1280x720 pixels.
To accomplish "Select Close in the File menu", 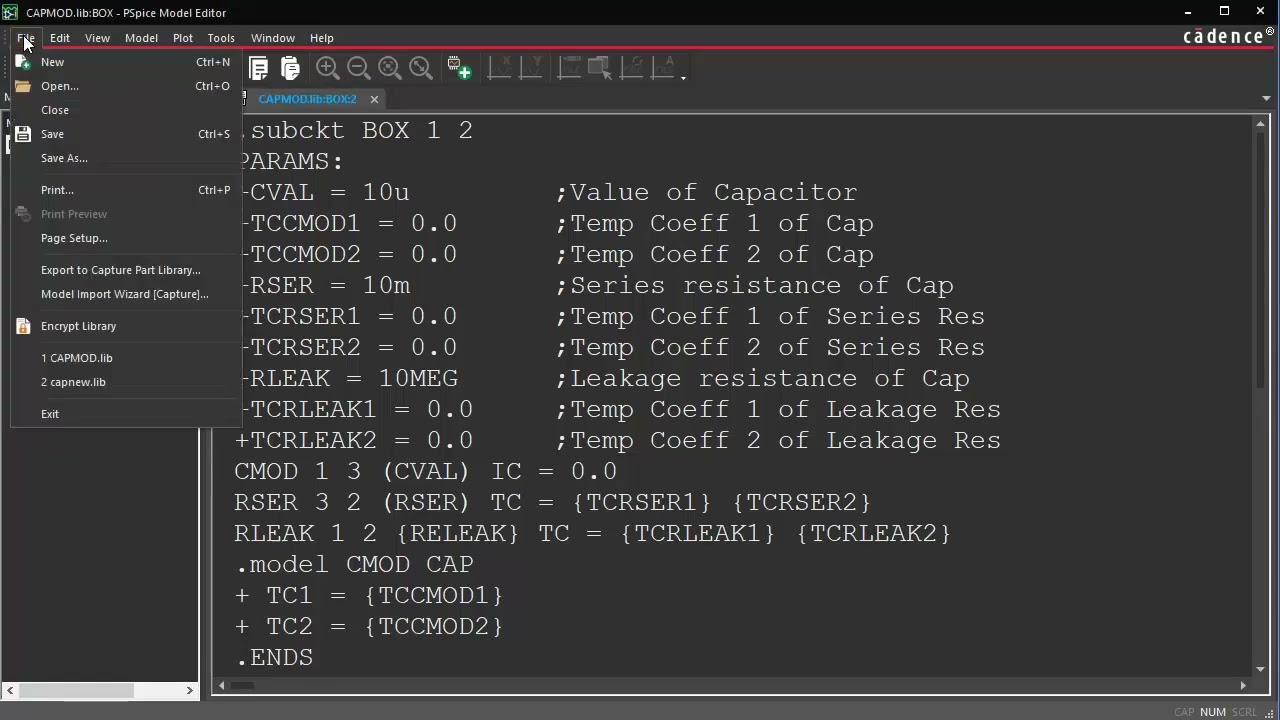I will pyautogui.click(x=125, y=110).
